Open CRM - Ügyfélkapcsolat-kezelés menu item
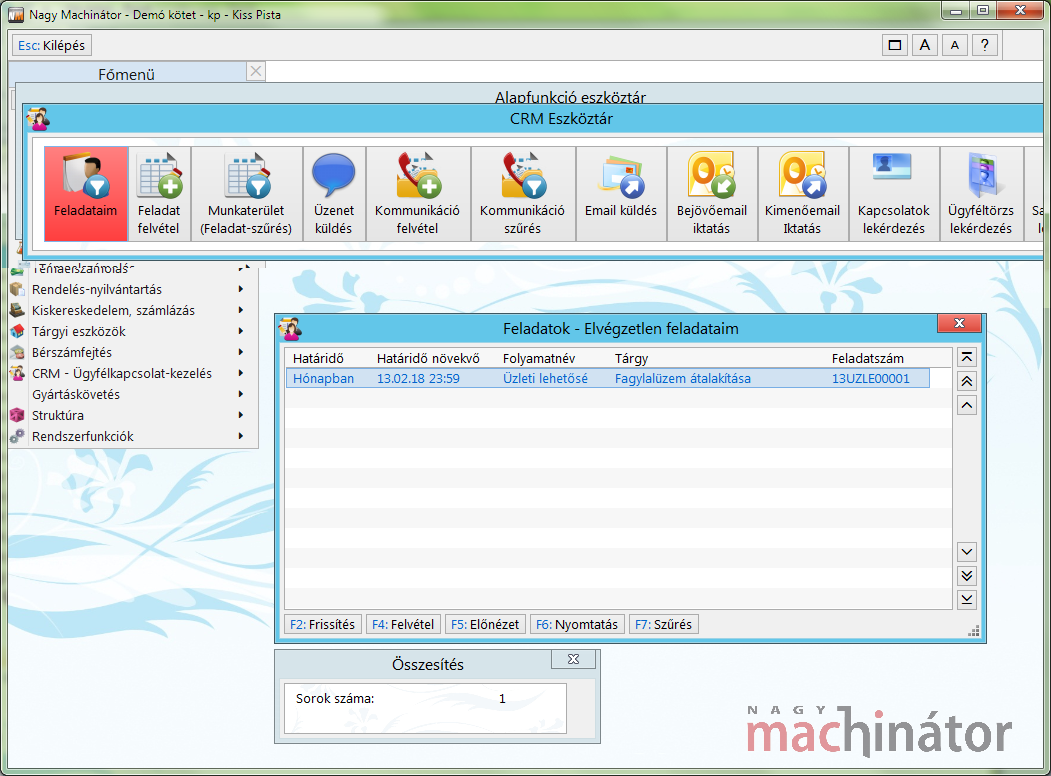 point(133,373)
